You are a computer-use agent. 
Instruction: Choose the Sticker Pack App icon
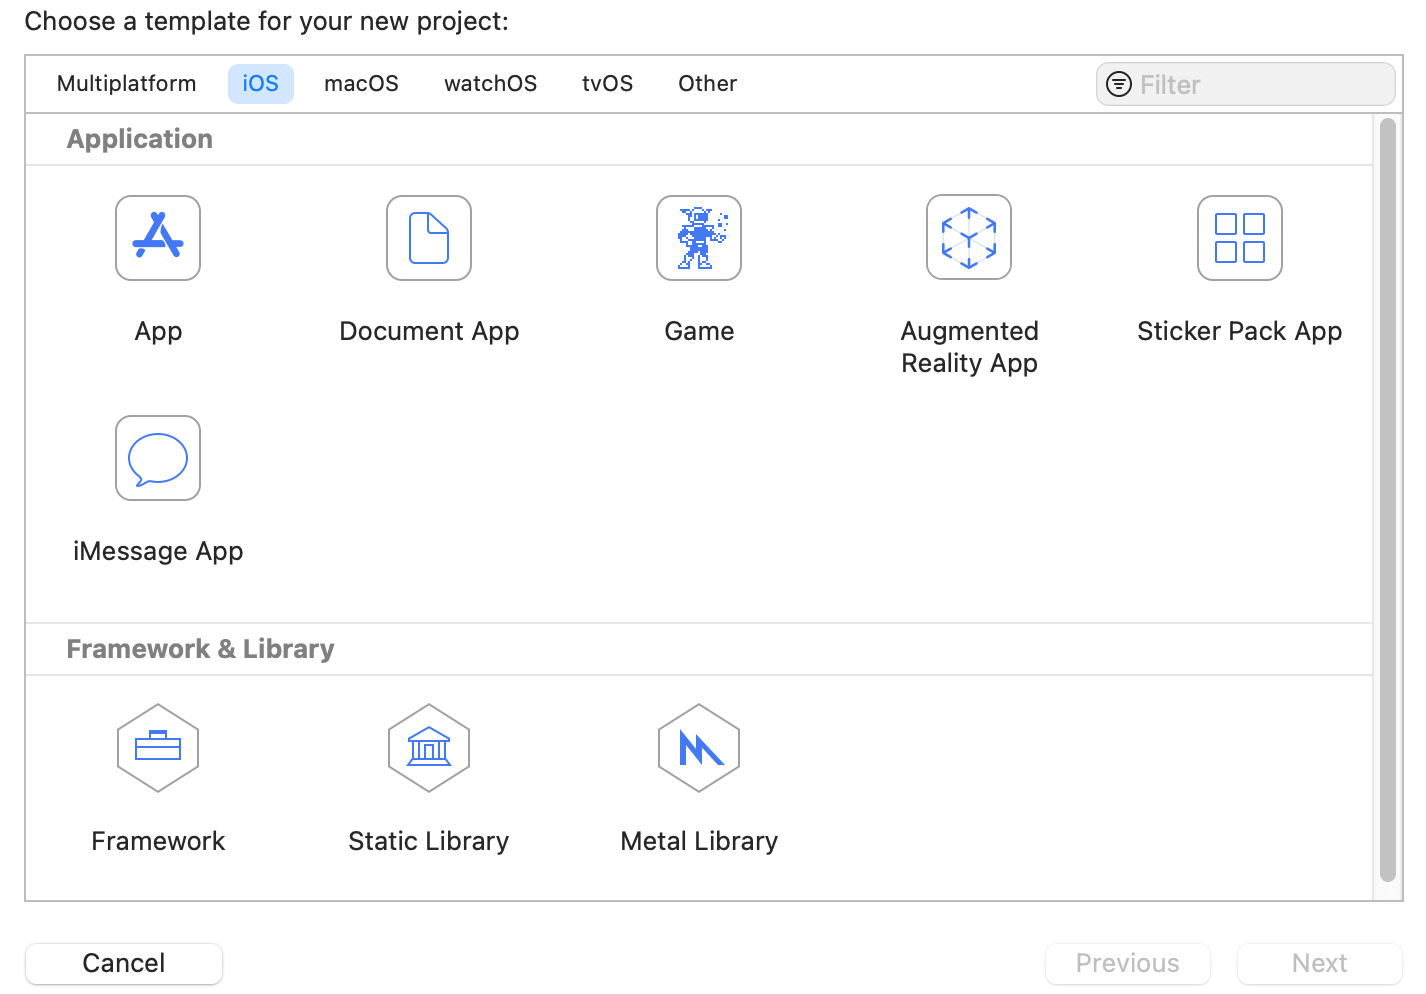pyautogui.click(x=1240, y=238)
